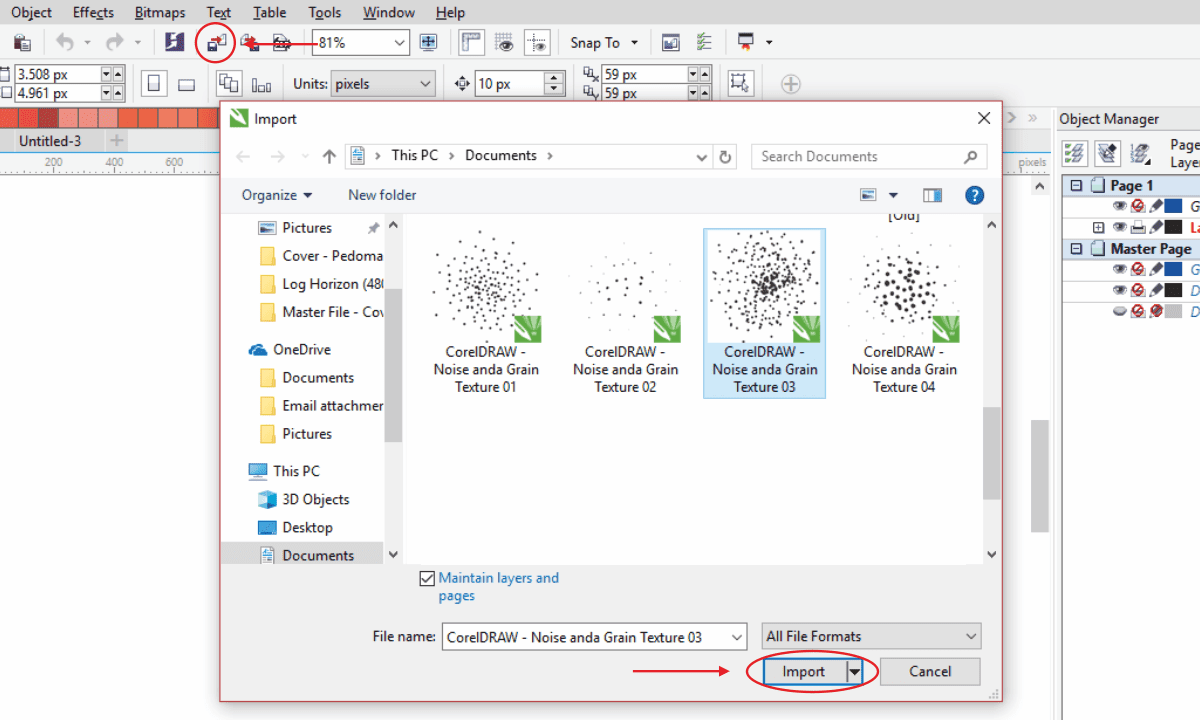The height and width of the screenshot is (720, 1200).
Task: Select Landscape page orientation icon
Action: click(186, 84)
